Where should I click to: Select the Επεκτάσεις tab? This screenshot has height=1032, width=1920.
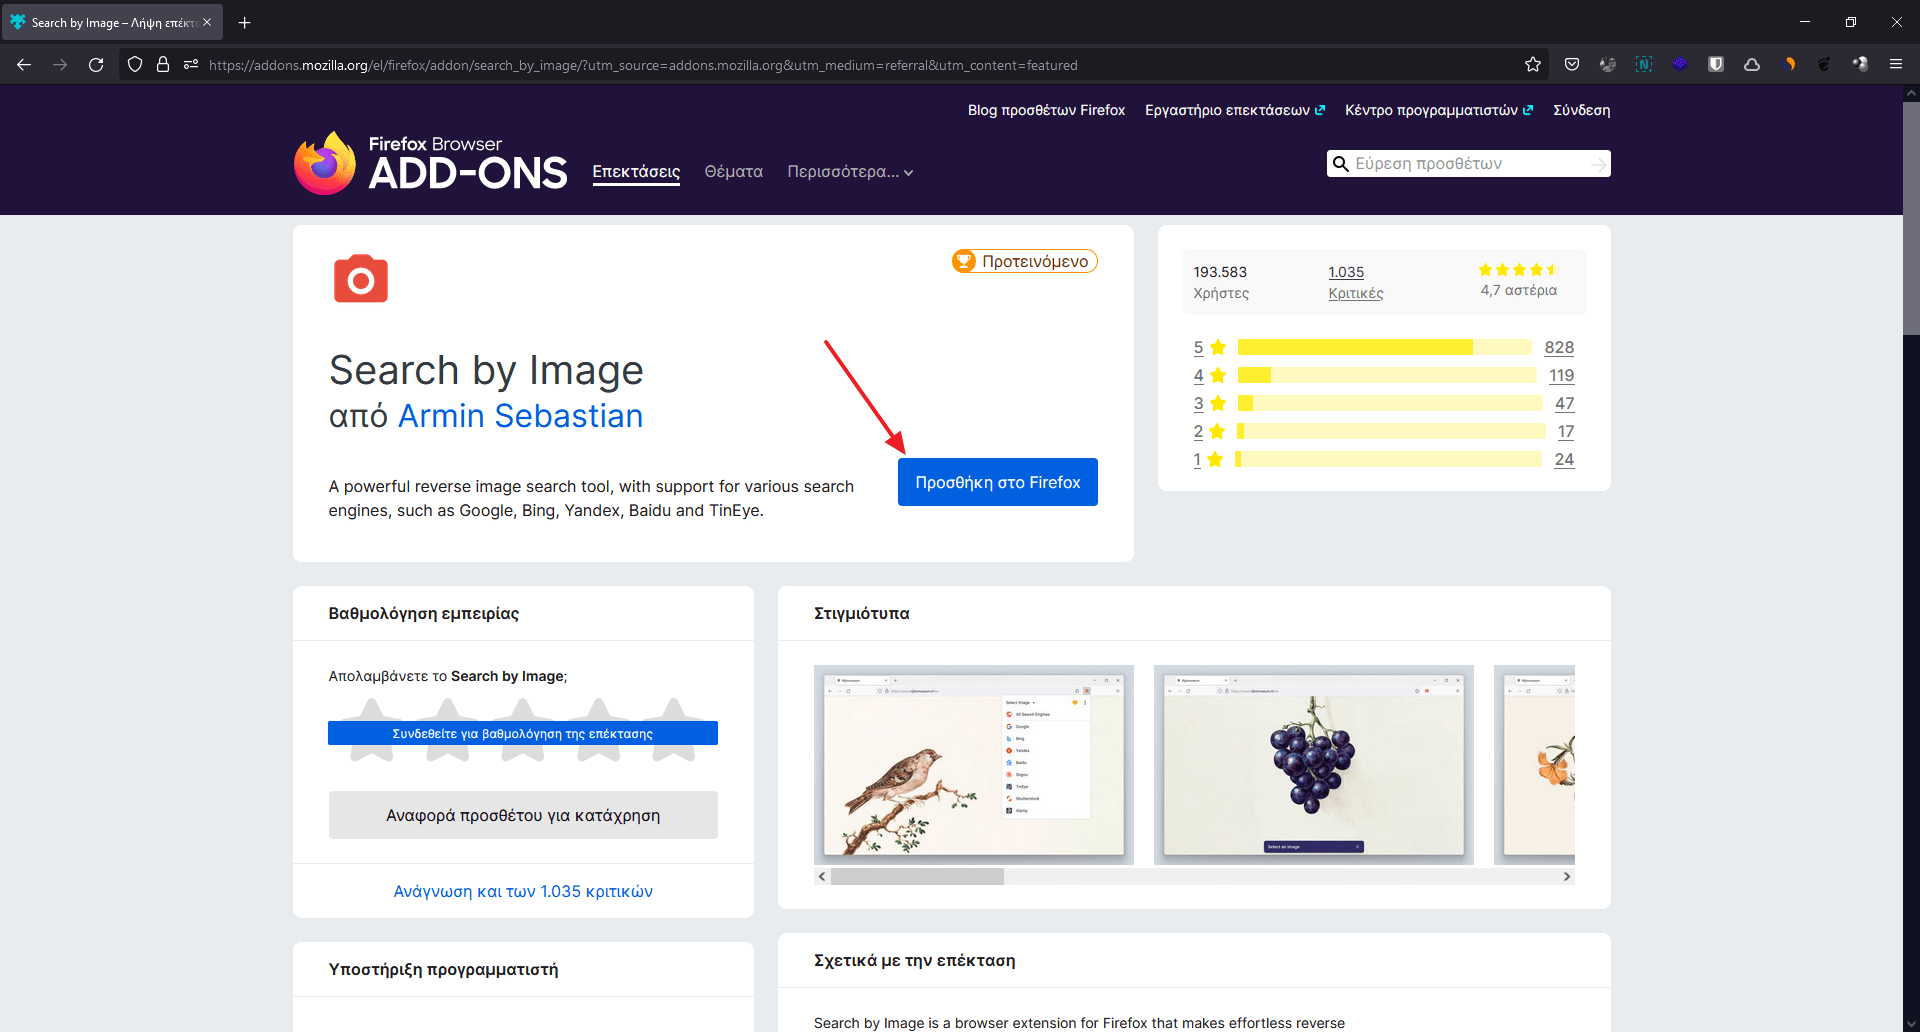point(636,172)
